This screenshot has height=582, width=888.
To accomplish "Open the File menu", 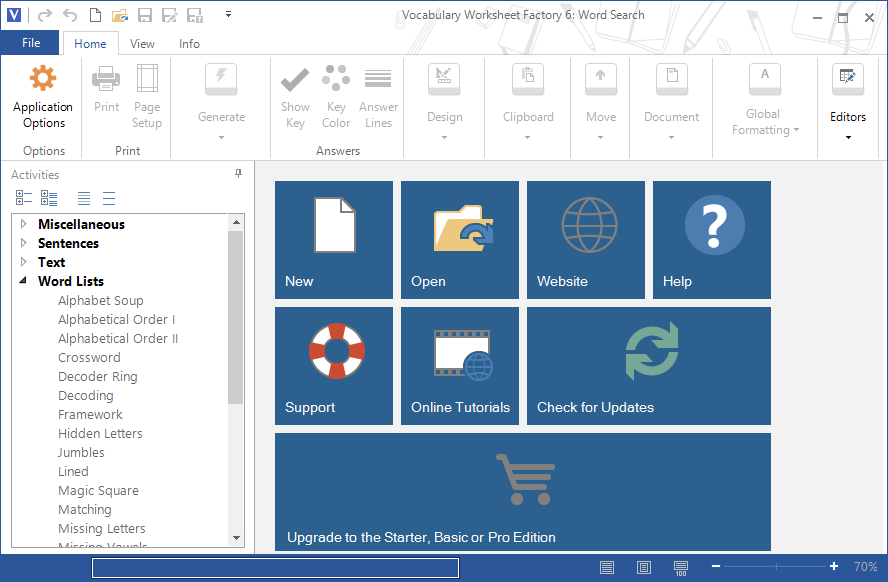I will click(x=31, y=43).
